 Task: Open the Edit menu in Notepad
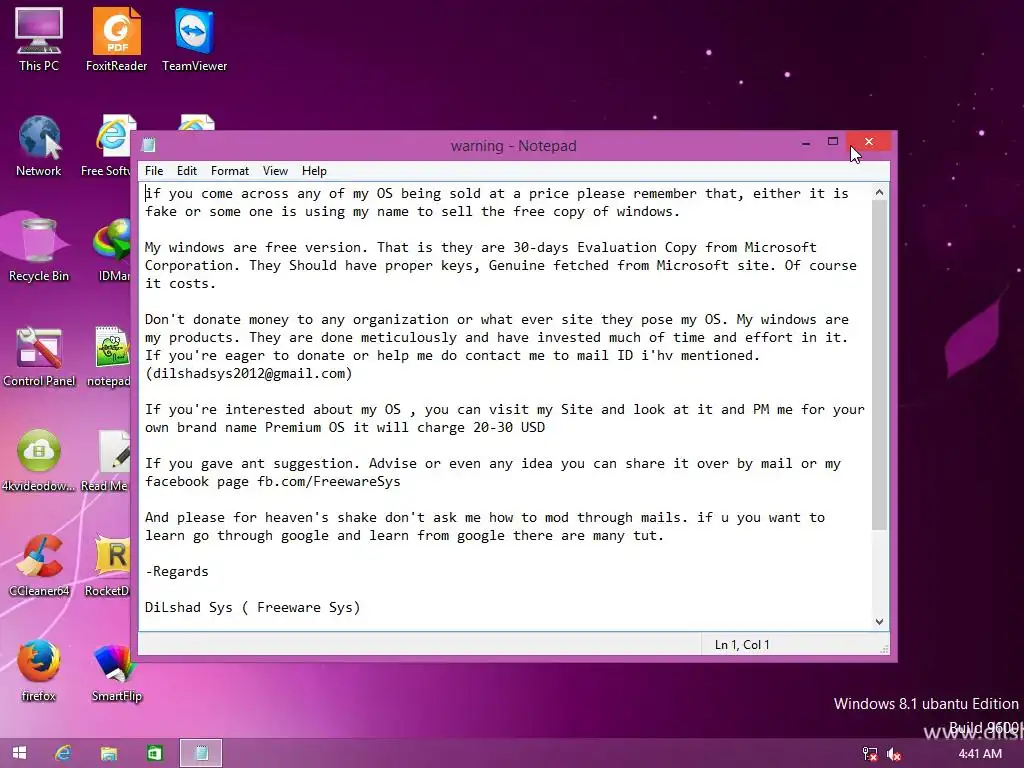tap(187, 171)
